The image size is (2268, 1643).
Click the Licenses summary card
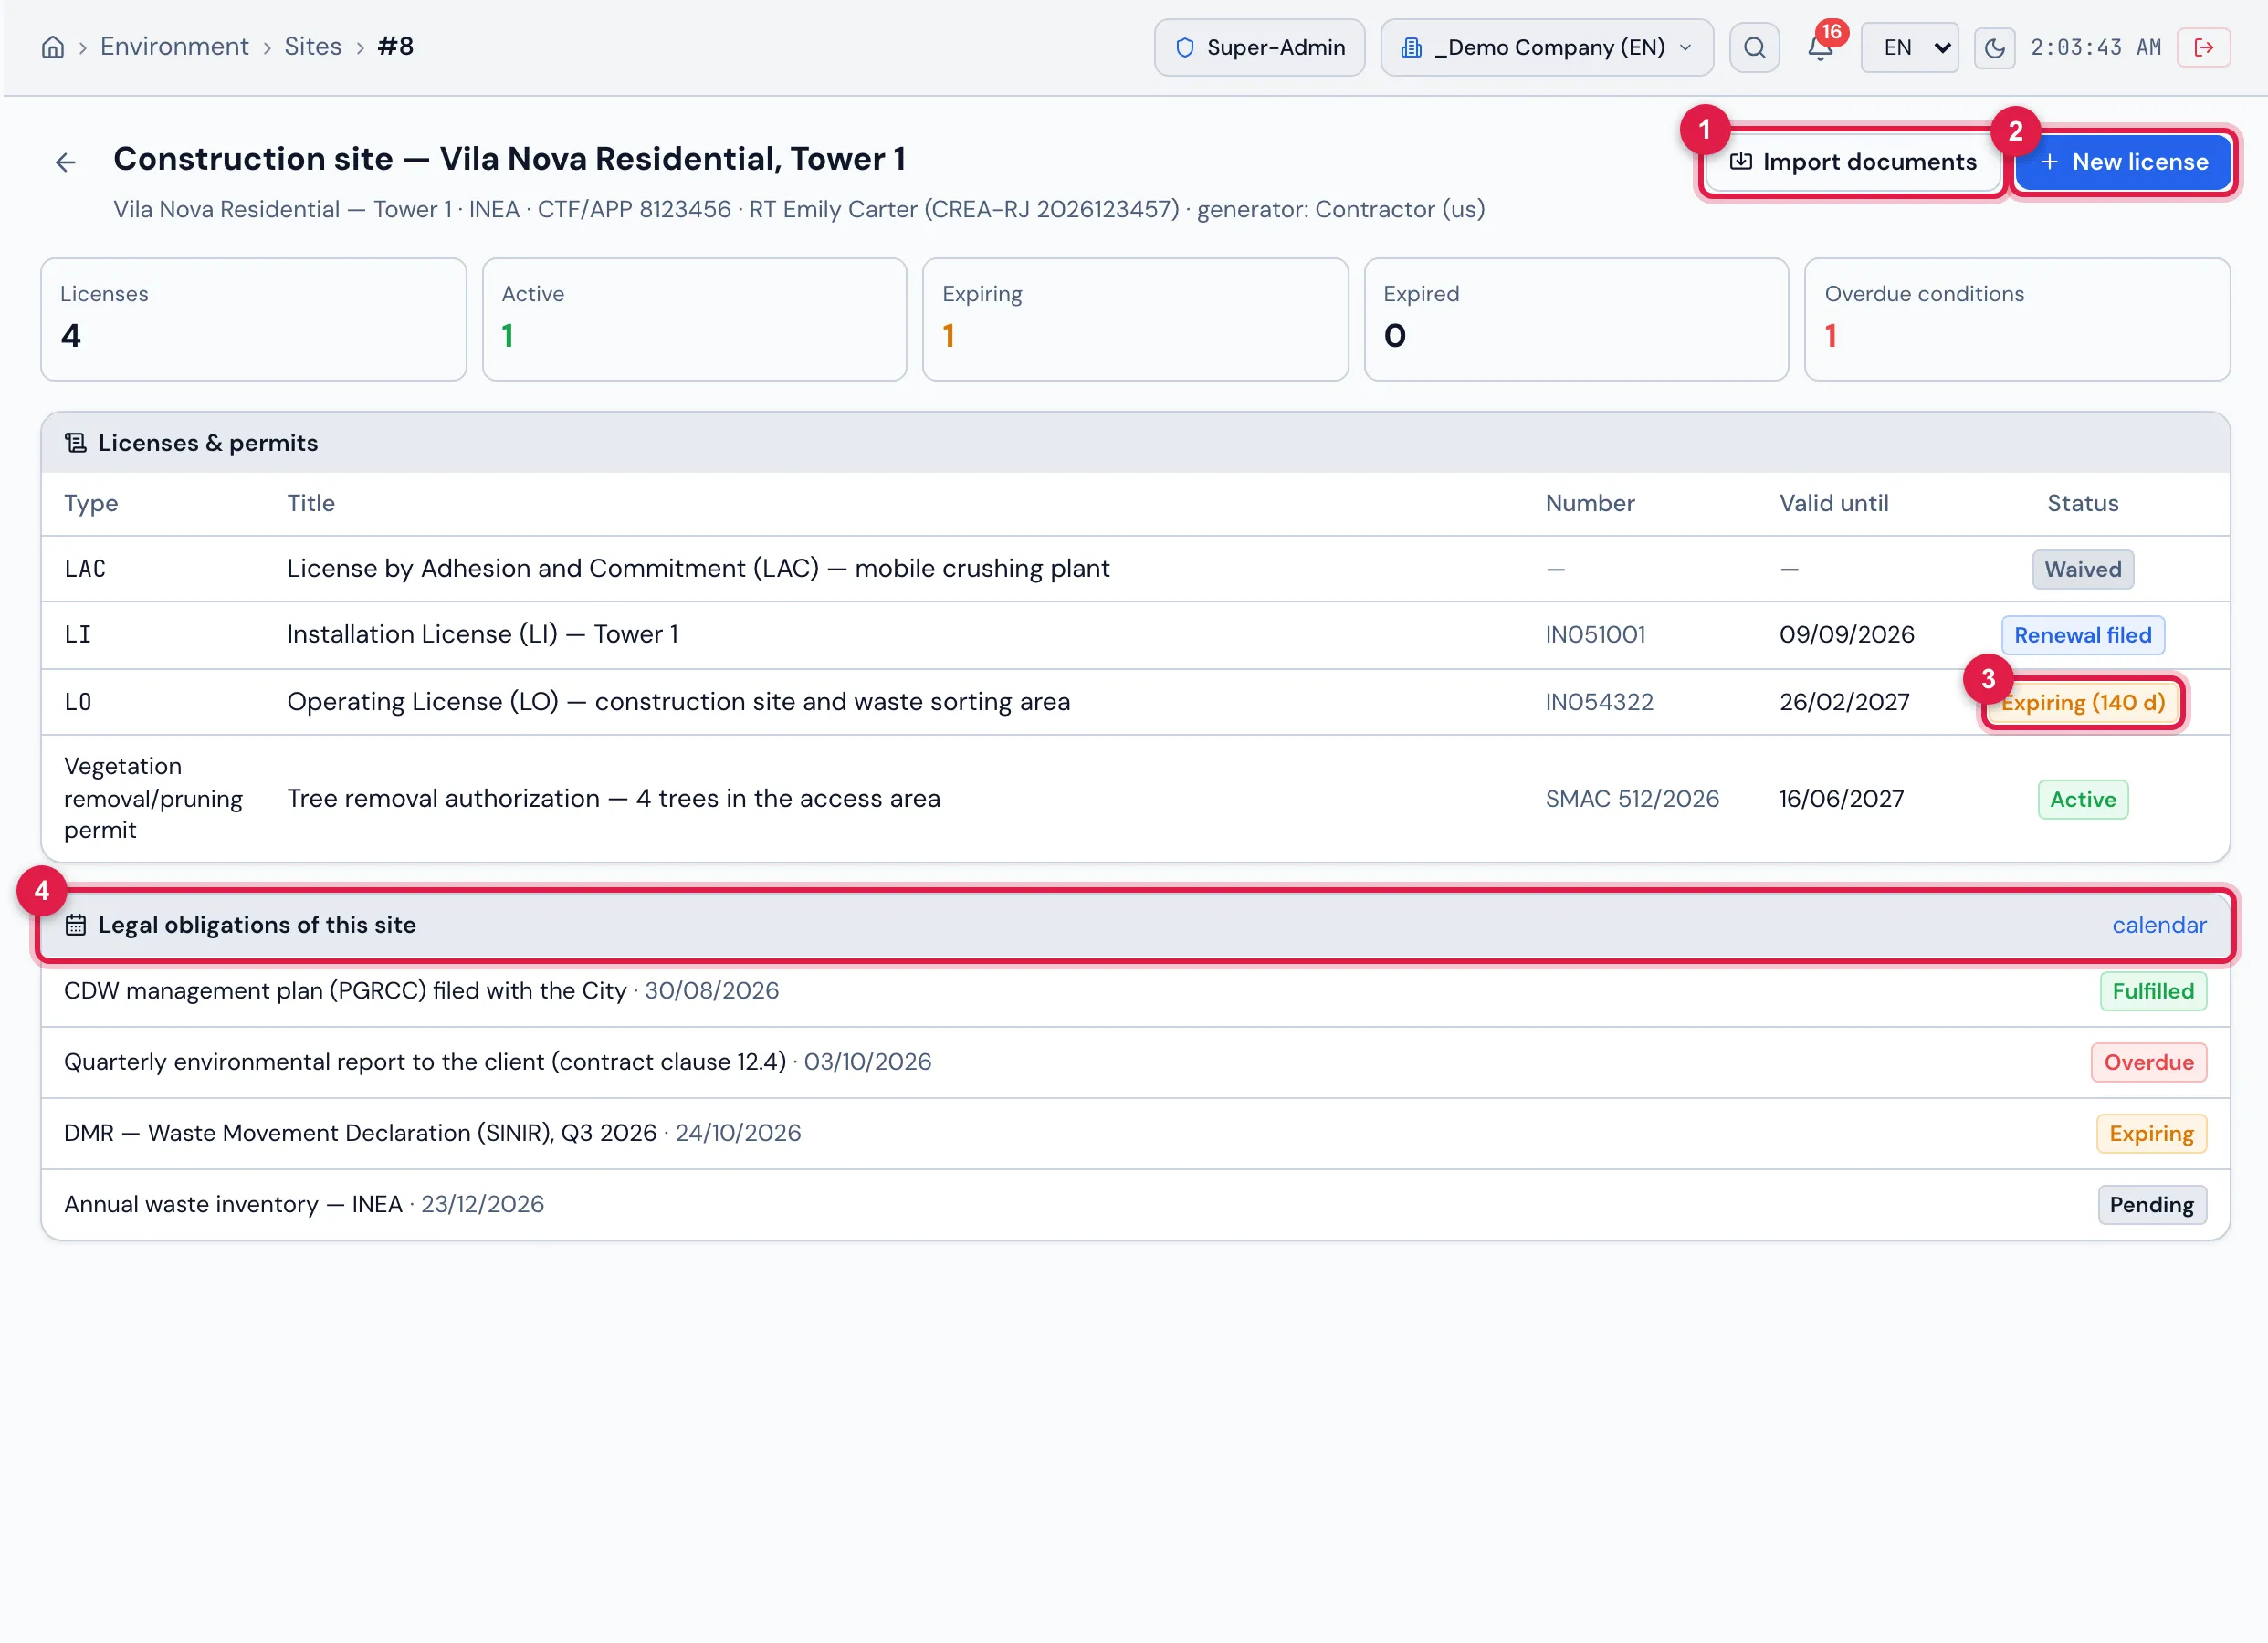pos(254,320)
